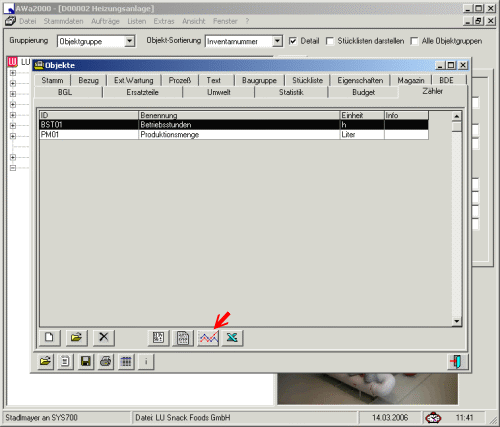Click the new counter document icon

49,337
